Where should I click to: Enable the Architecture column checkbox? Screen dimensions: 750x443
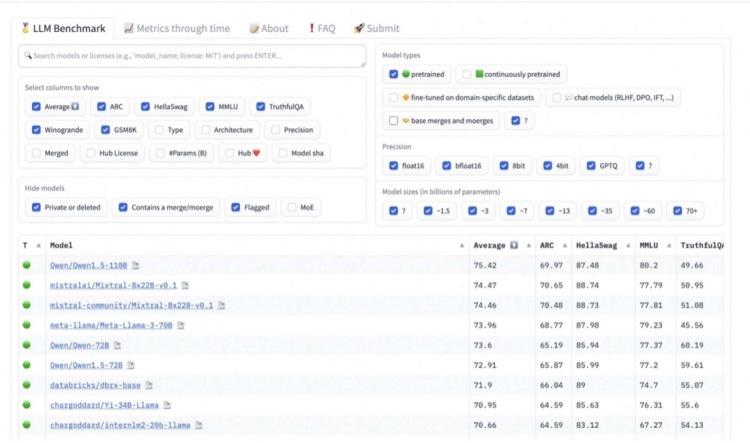coord(206,130)
